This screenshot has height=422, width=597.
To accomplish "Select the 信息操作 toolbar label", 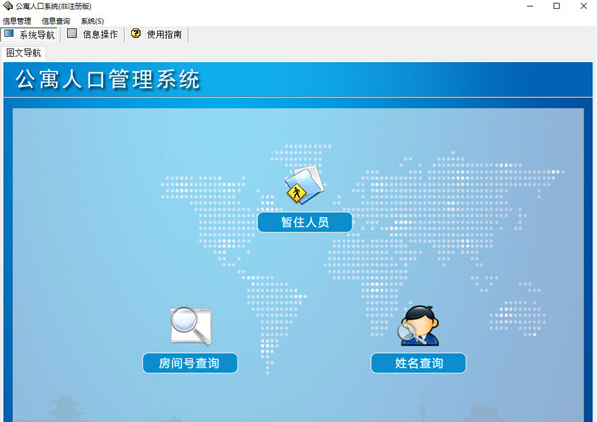I will 101,34.
